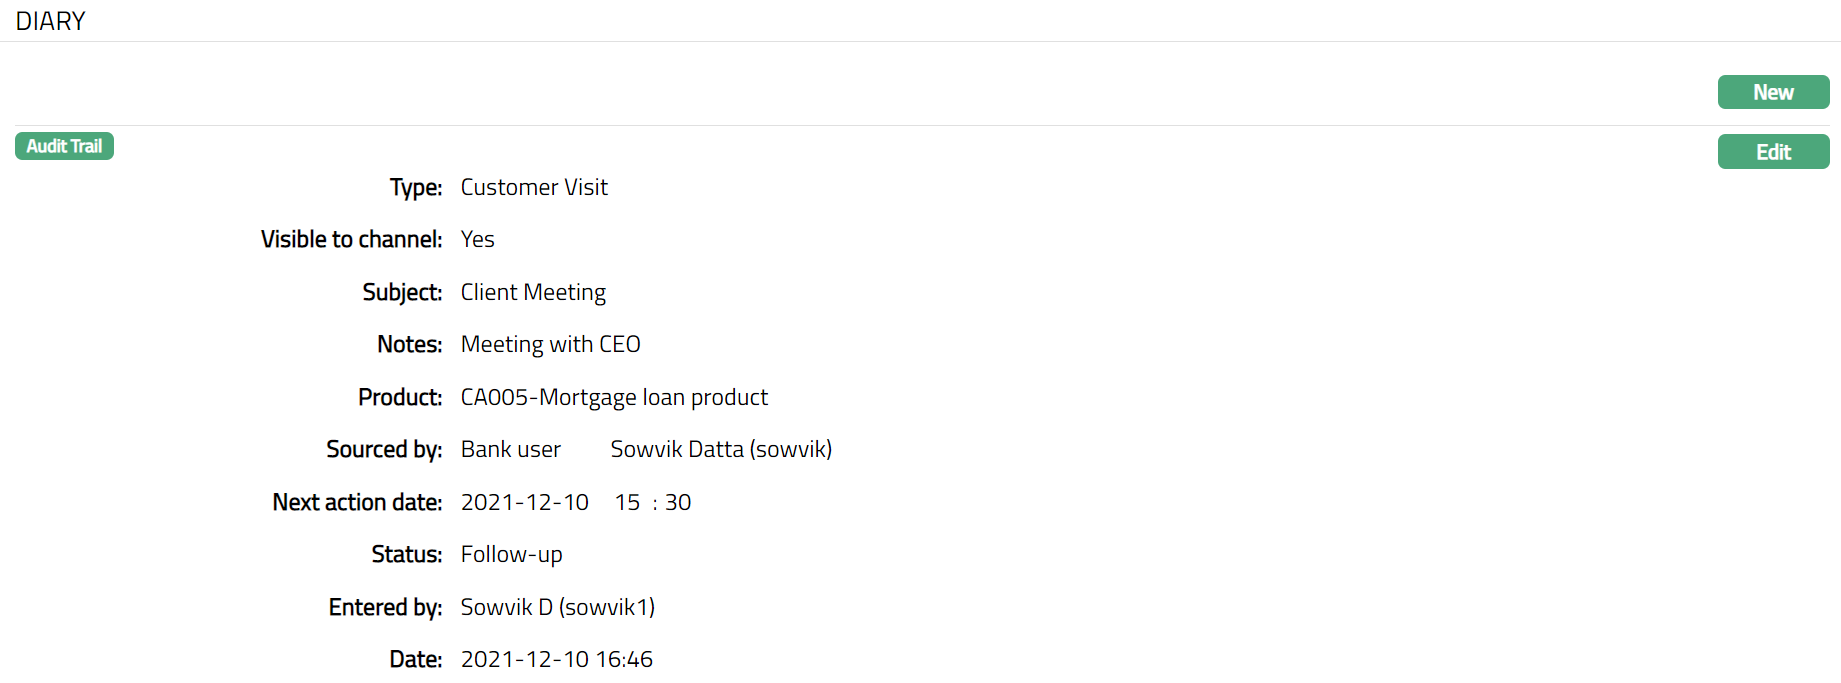Click the Status field label
Screen dimensions: 1841x683
click(x=406, y=554)
